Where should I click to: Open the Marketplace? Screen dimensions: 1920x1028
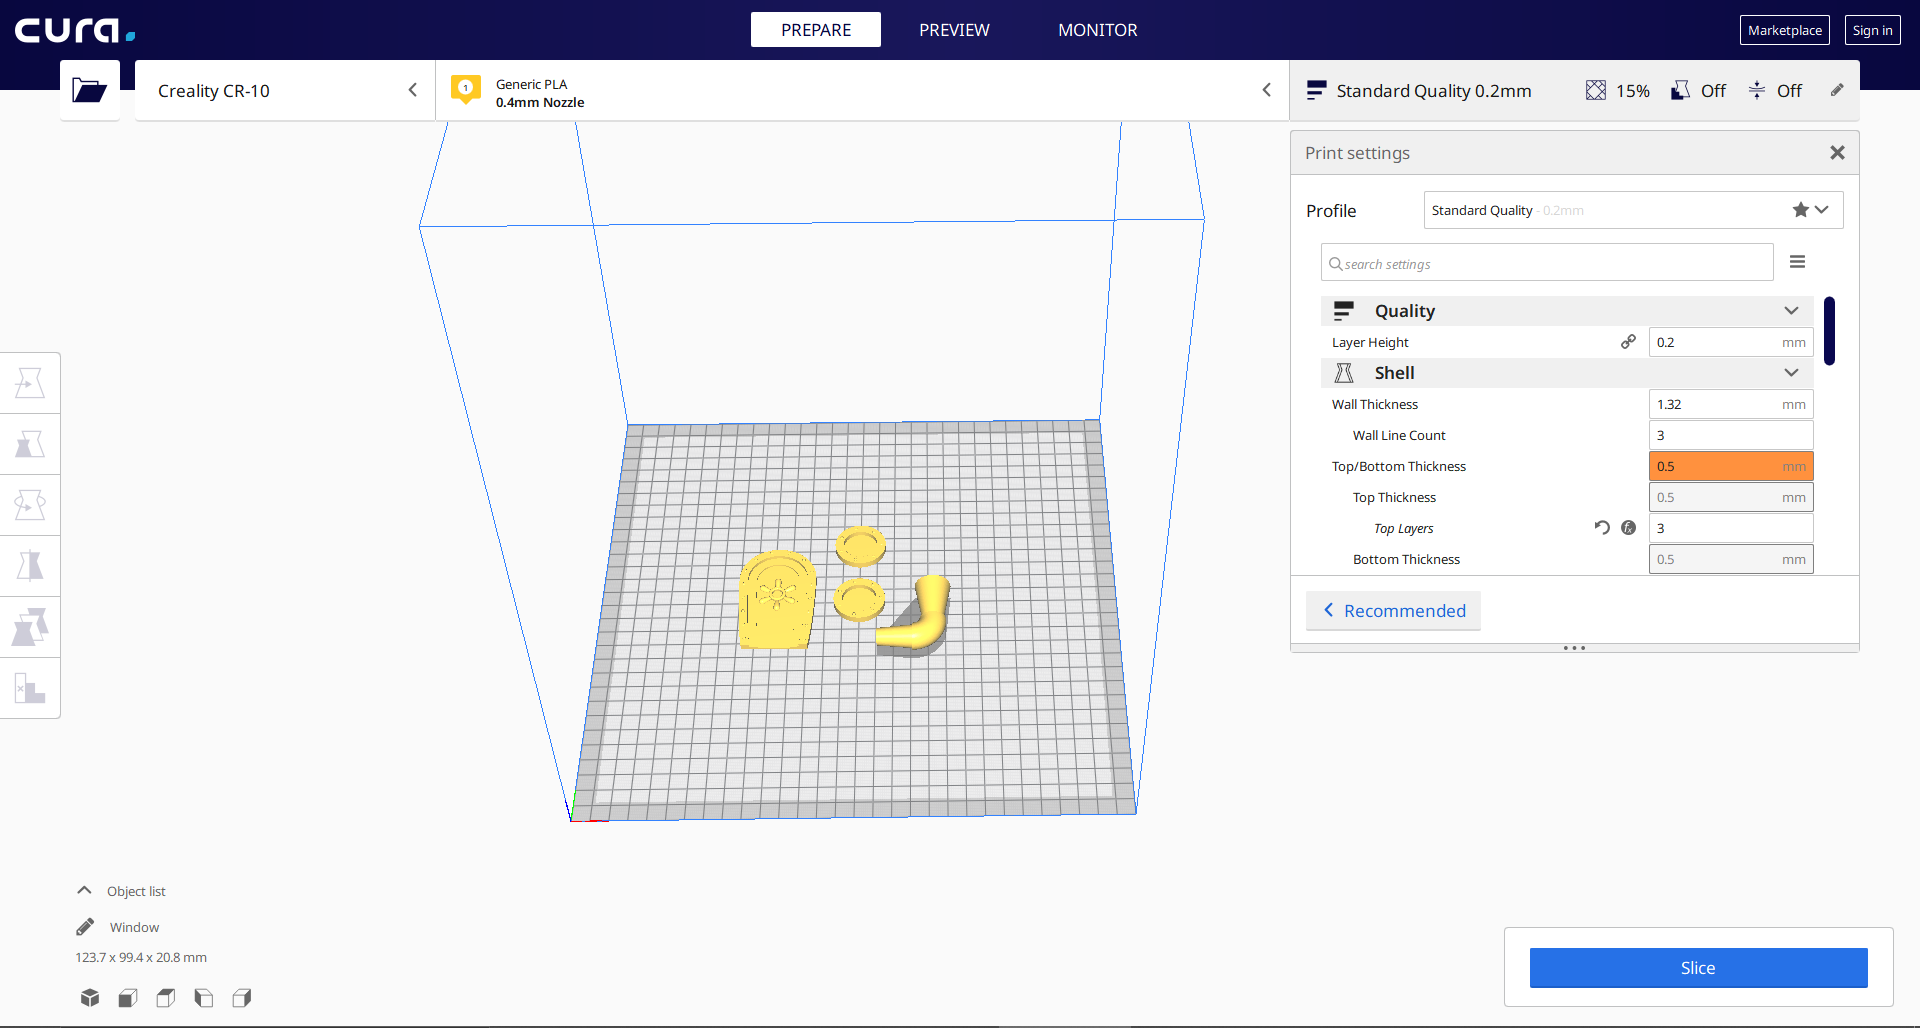tap(1785, 30)
